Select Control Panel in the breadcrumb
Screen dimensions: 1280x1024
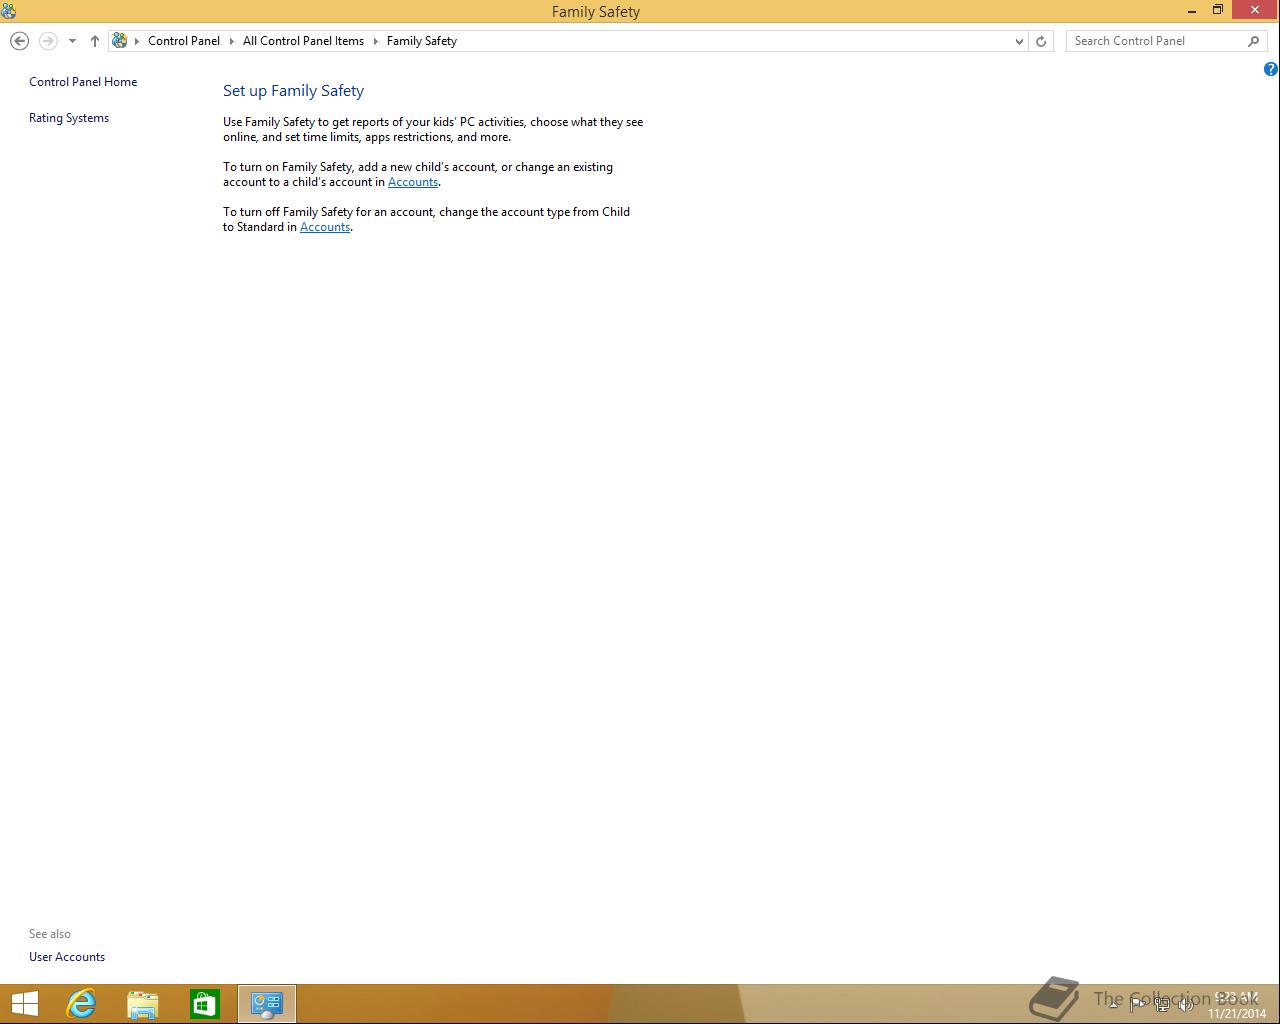coord(184,41)
